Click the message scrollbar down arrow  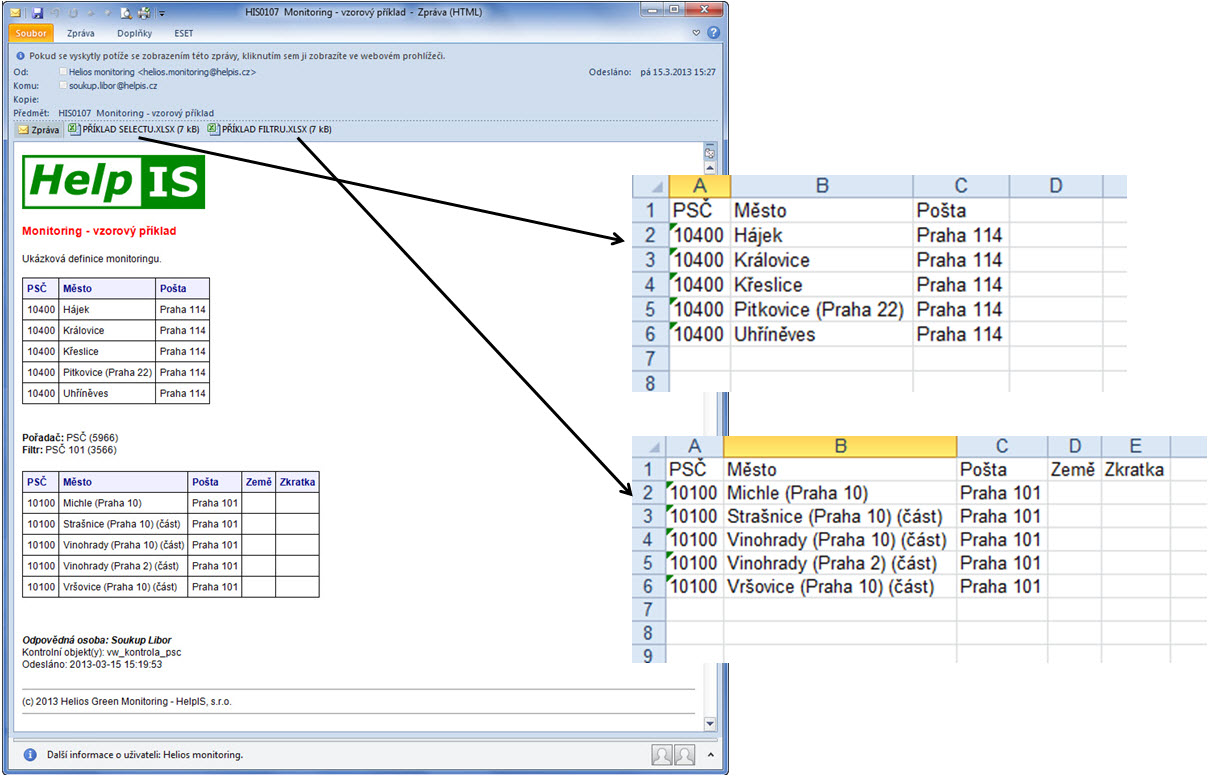[x=710, y=723]
